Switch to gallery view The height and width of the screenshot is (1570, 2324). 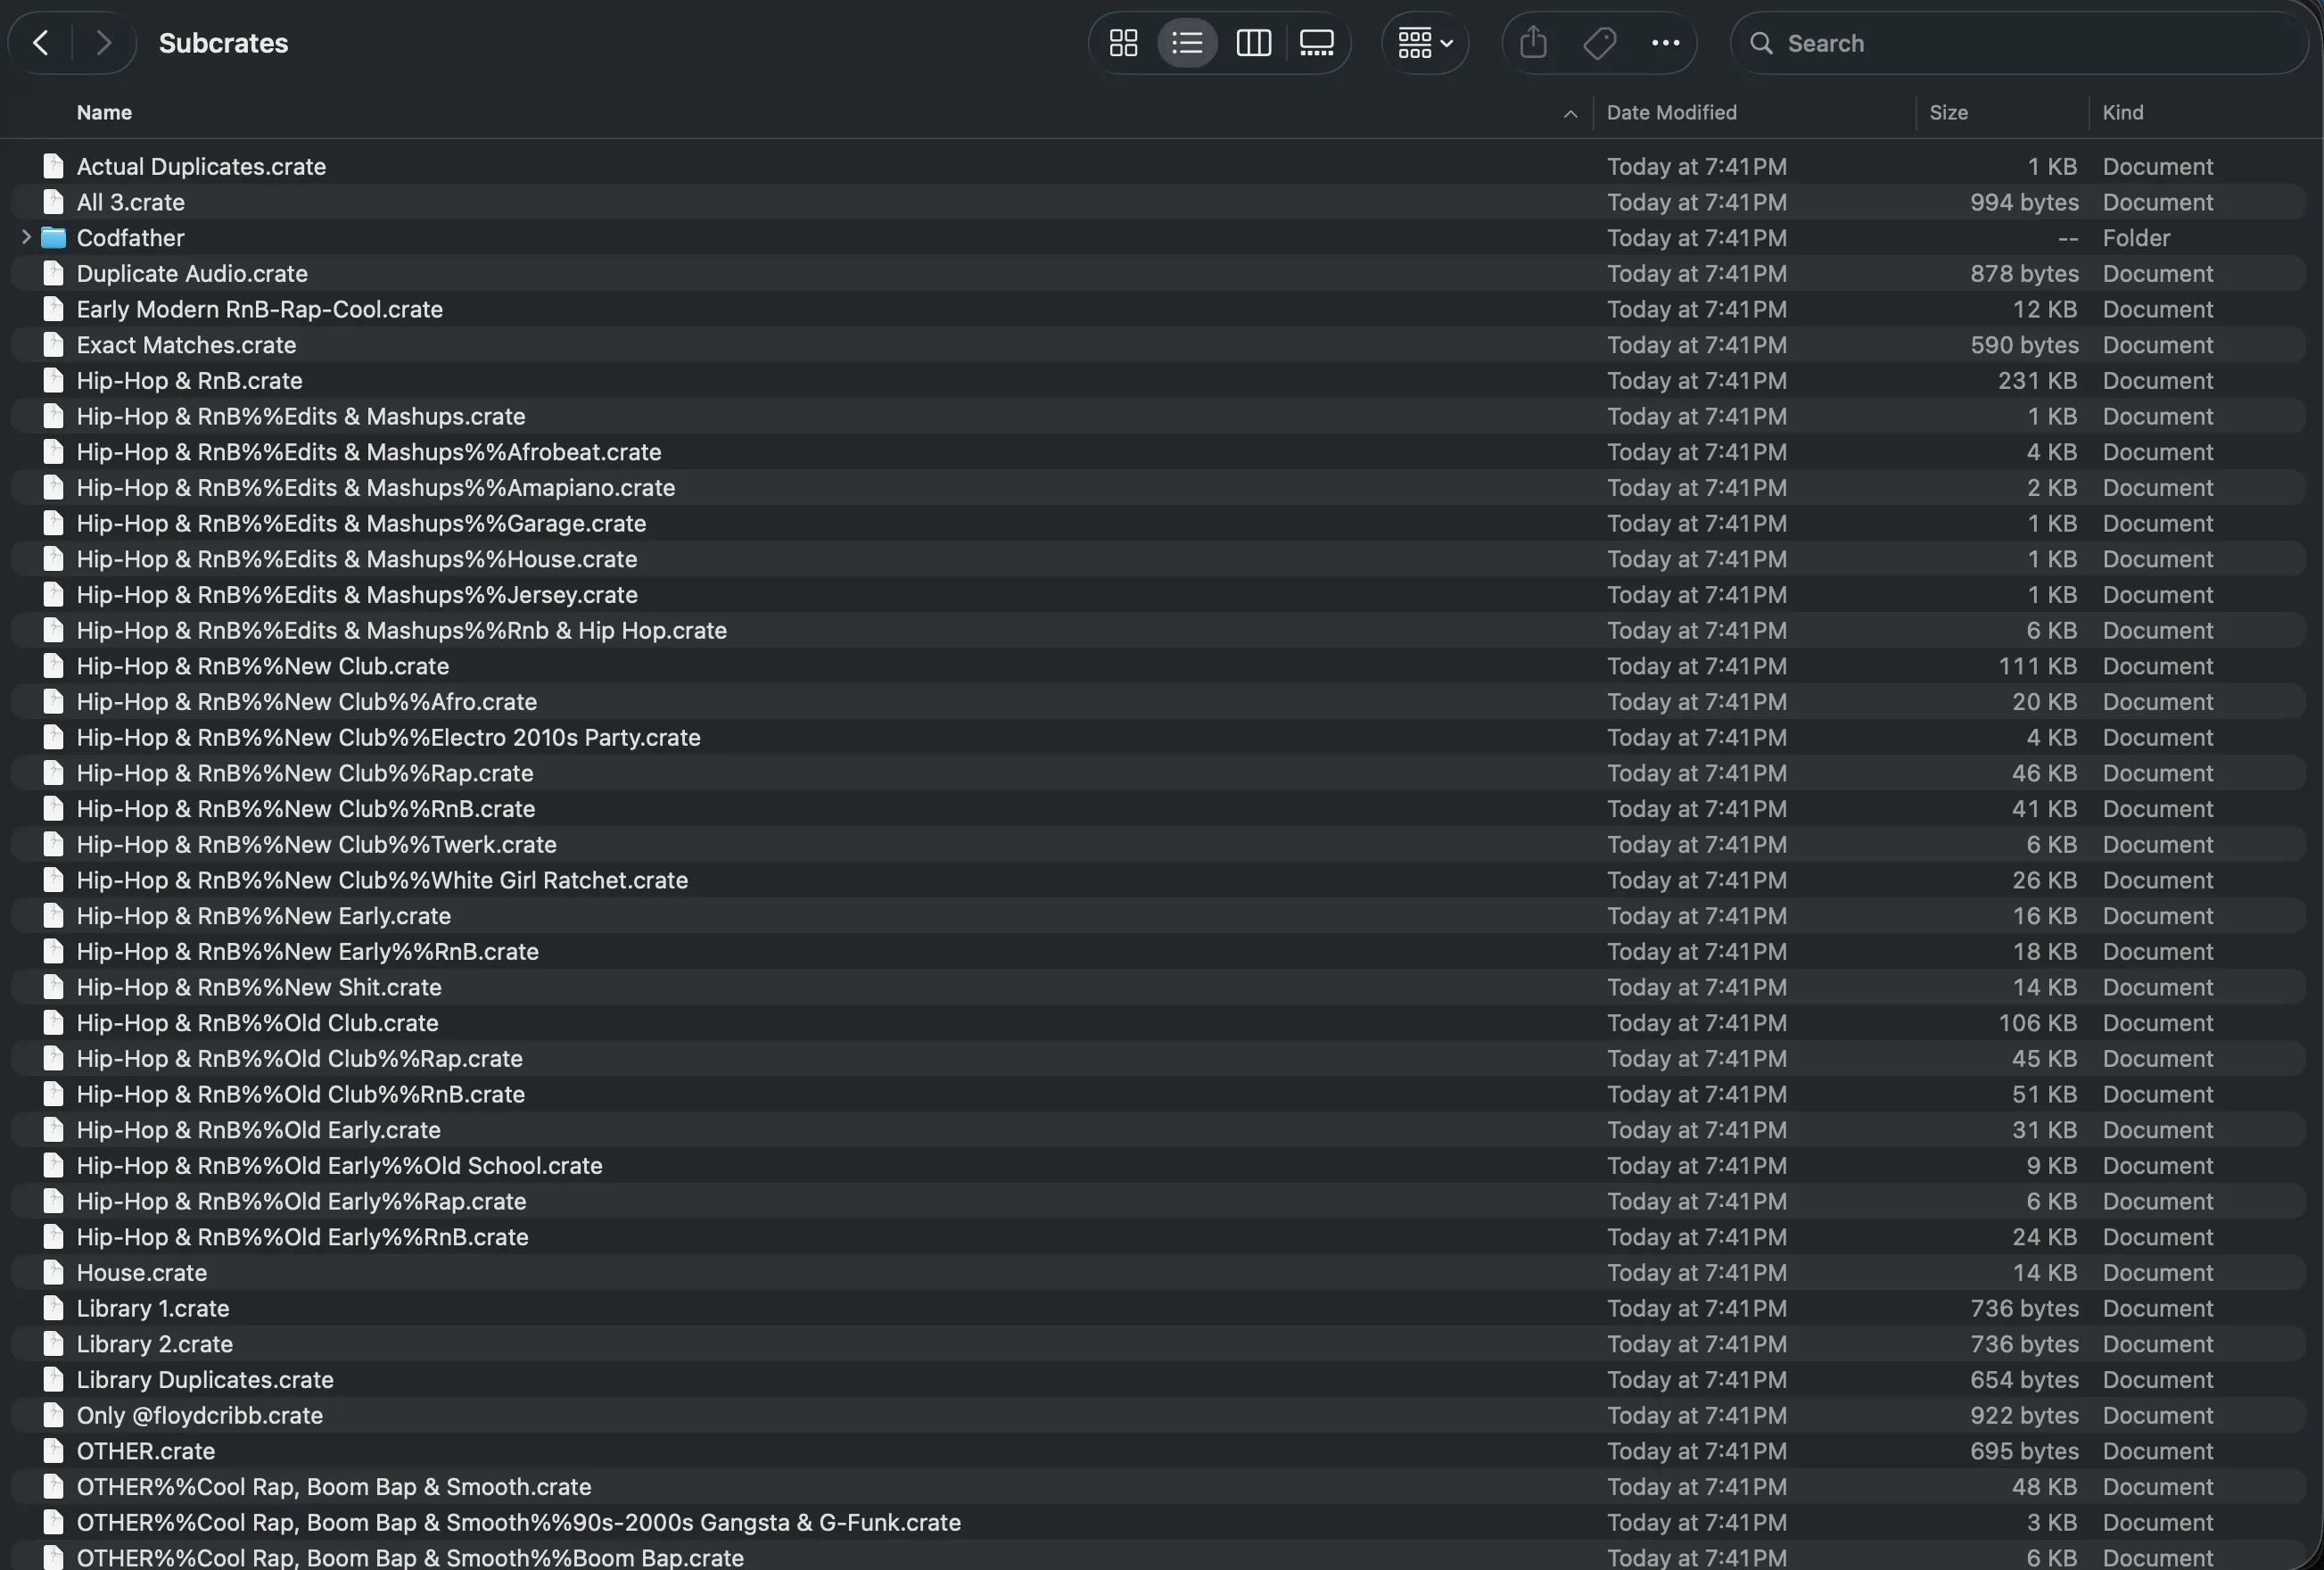tap(1316, 43)
